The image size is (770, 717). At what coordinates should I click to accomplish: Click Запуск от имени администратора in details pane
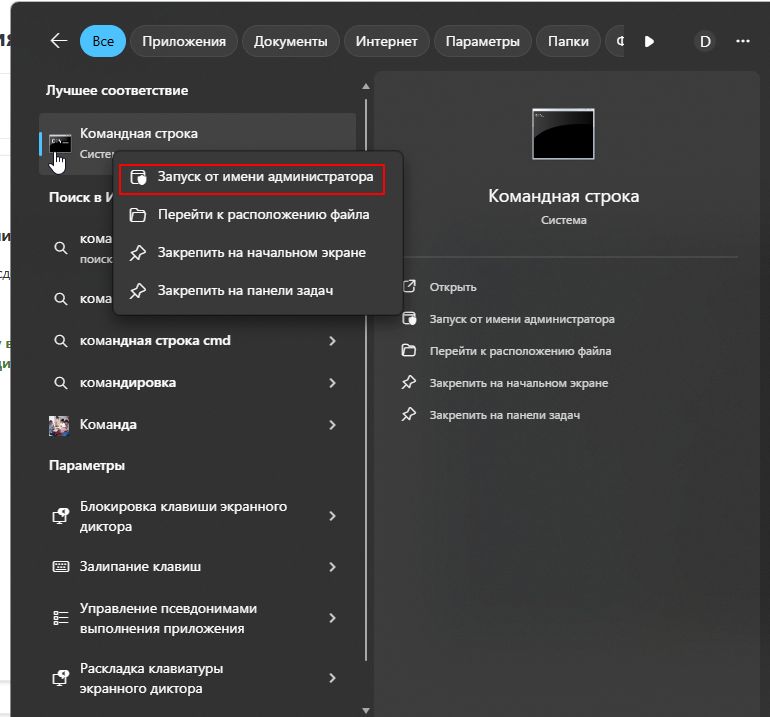click(x=522, y=319)
